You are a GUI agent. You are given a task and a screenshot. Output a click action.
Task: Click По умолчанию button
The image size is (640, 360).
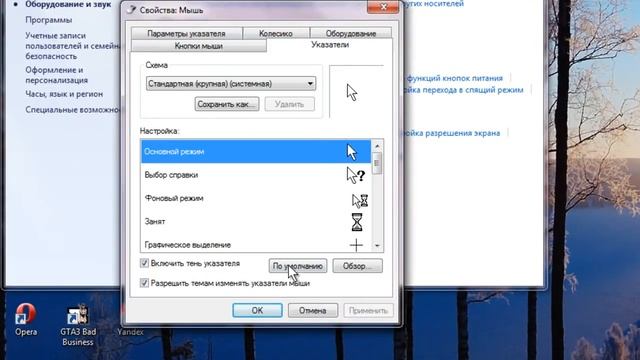click(x=298, y=266)
